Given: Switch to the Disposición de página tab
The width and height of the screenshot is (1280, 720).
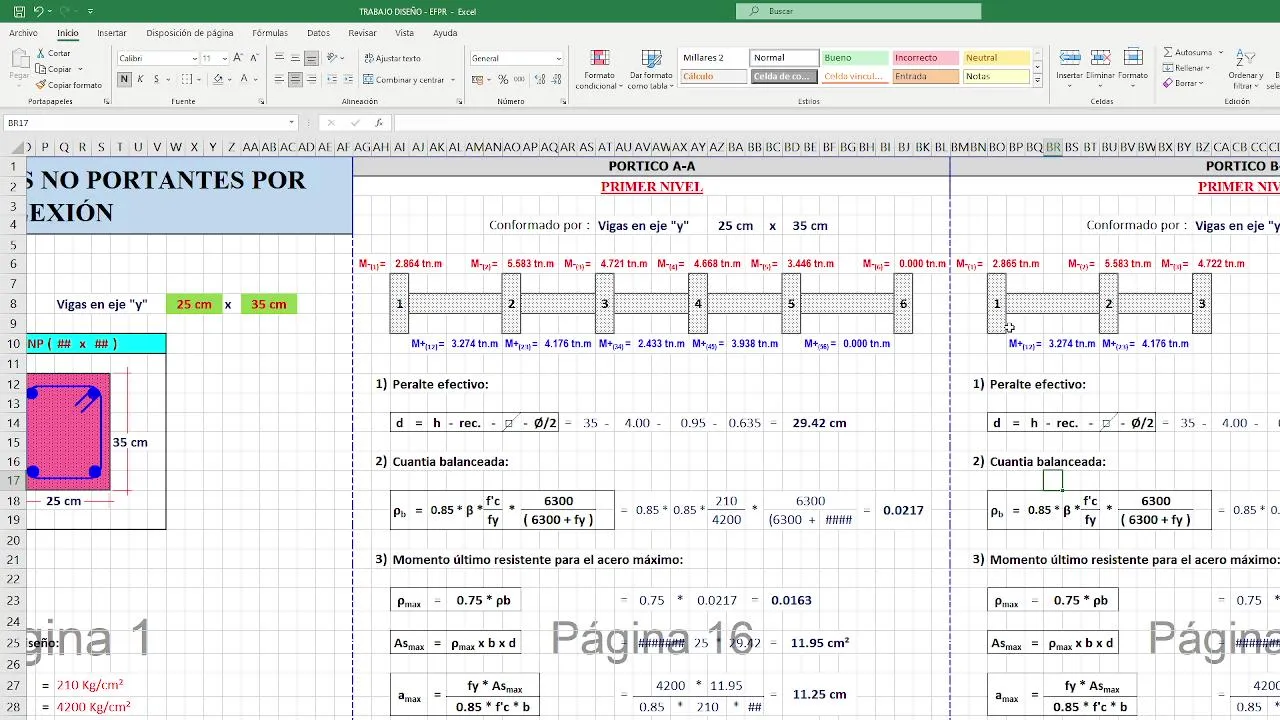Looking at the screenshot, I should [190, 33].
